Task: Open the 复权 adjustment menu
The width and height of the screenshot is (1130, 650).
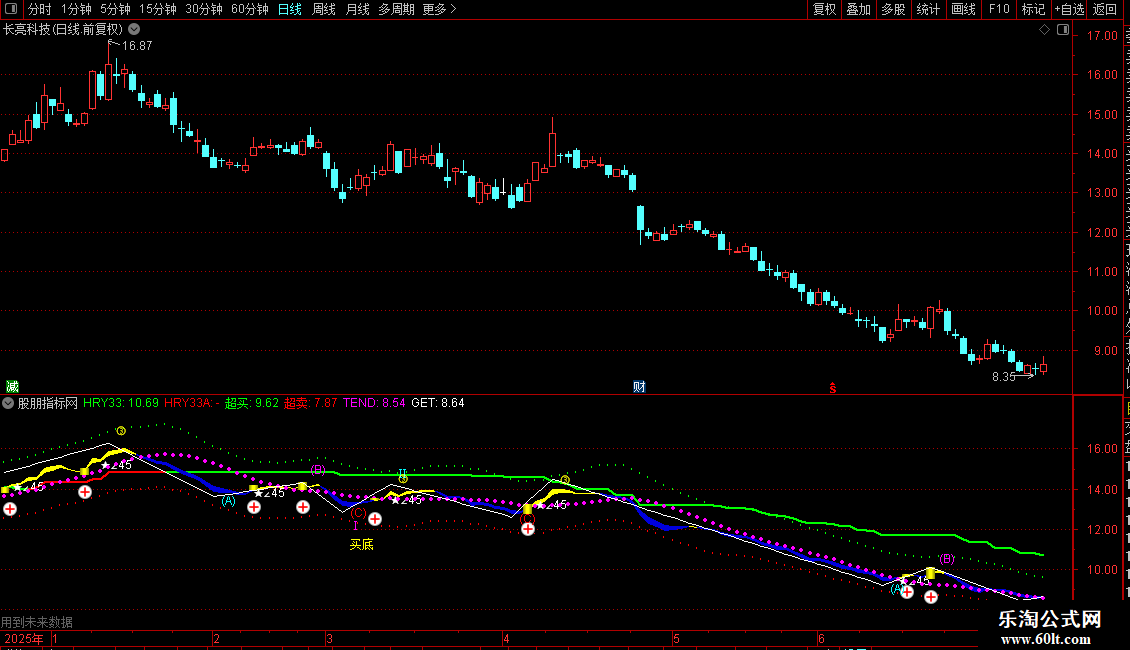Action: [x=824, y=9]
